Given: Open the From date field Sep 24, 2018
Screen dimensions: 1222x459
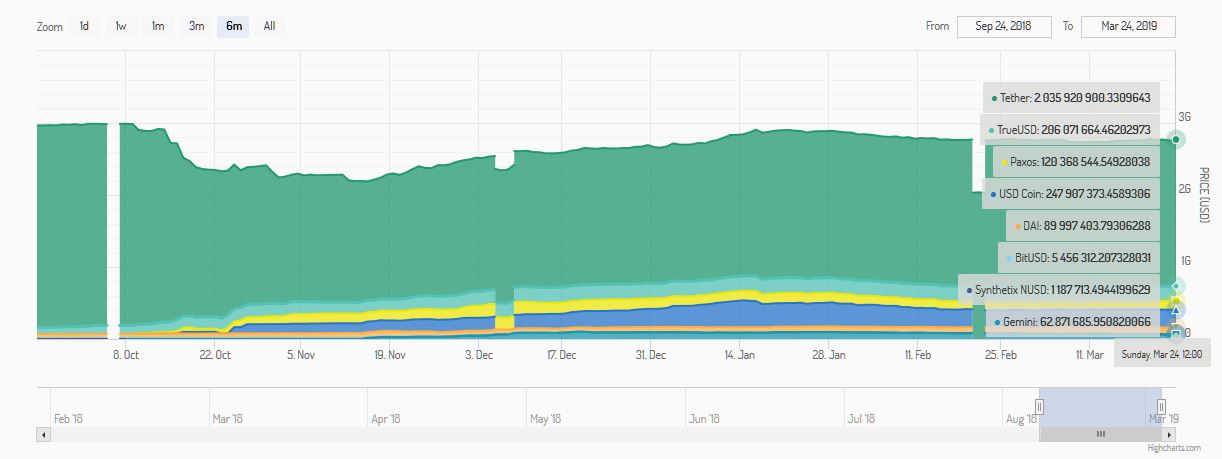Looking at the screenshot, I should tap(1004, 26).
